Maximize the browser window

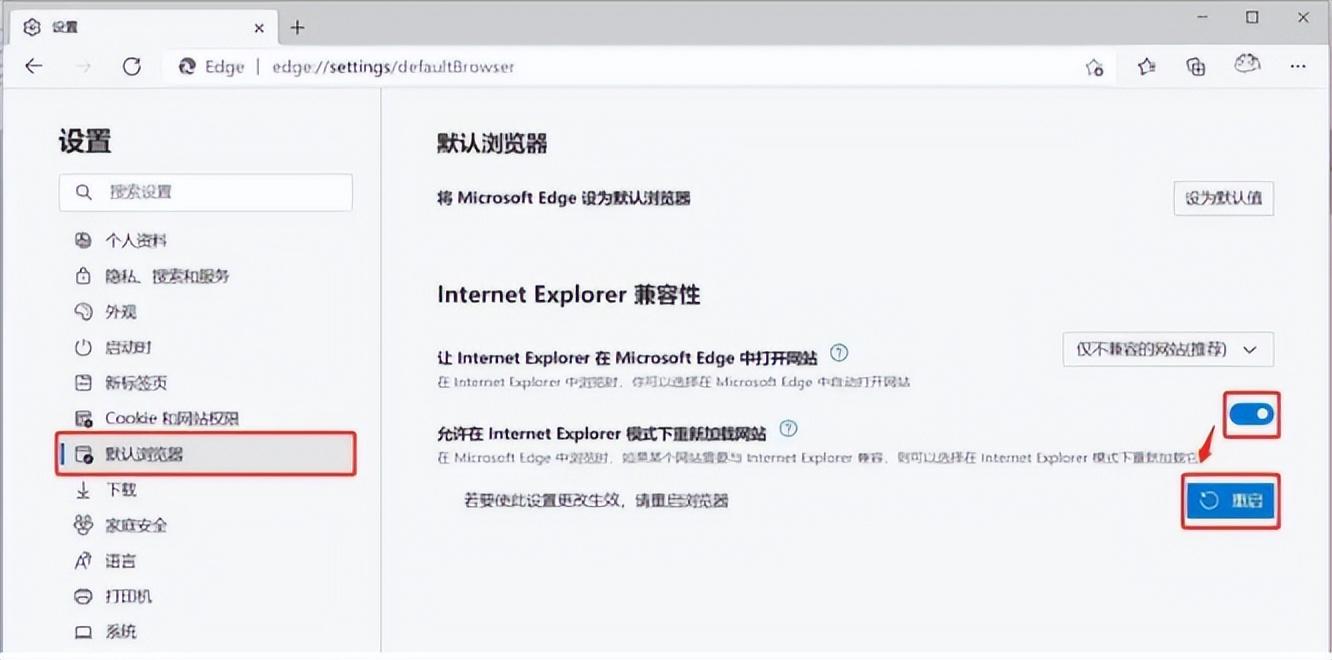[1252, 18]
